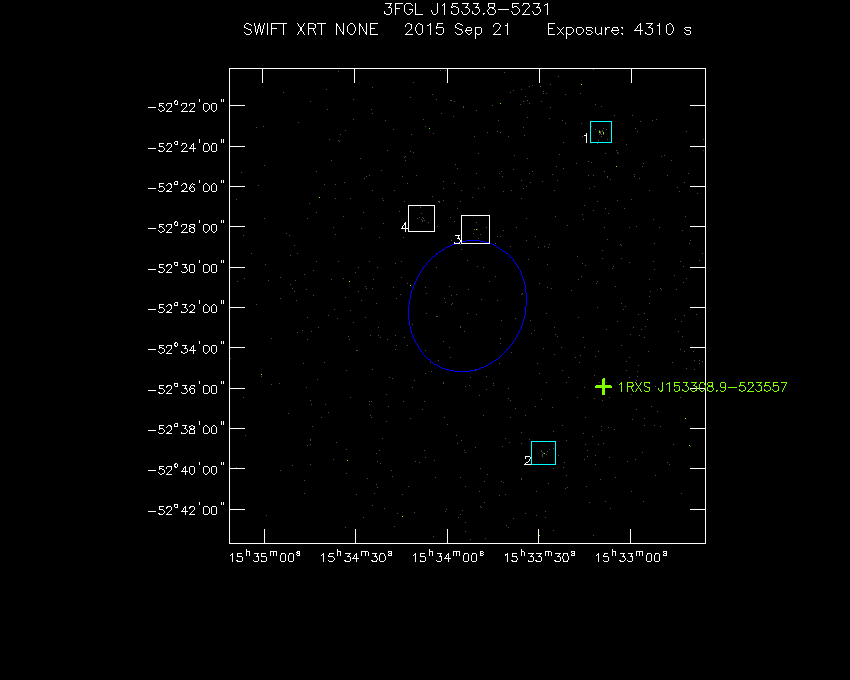Click the declination label -52°38'00"
The width and height of the screenshot is (850, 680).
(x=186, y=429)
